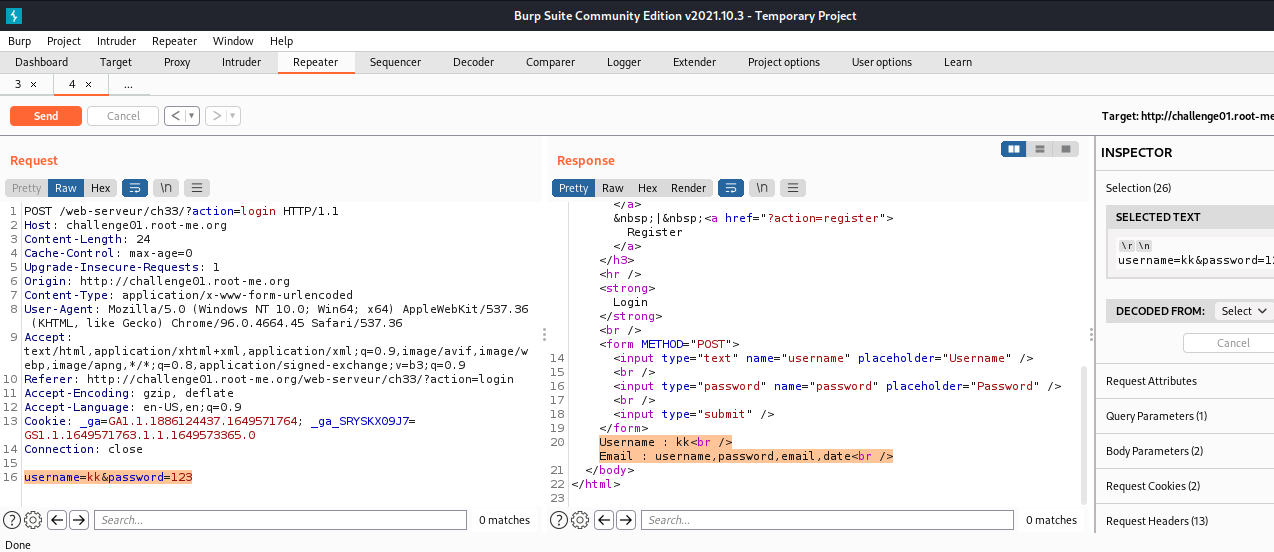Toggle word wrap icon in Response panel
The width and height of the screenshot is (1274, 552).
tap(731, 188)
